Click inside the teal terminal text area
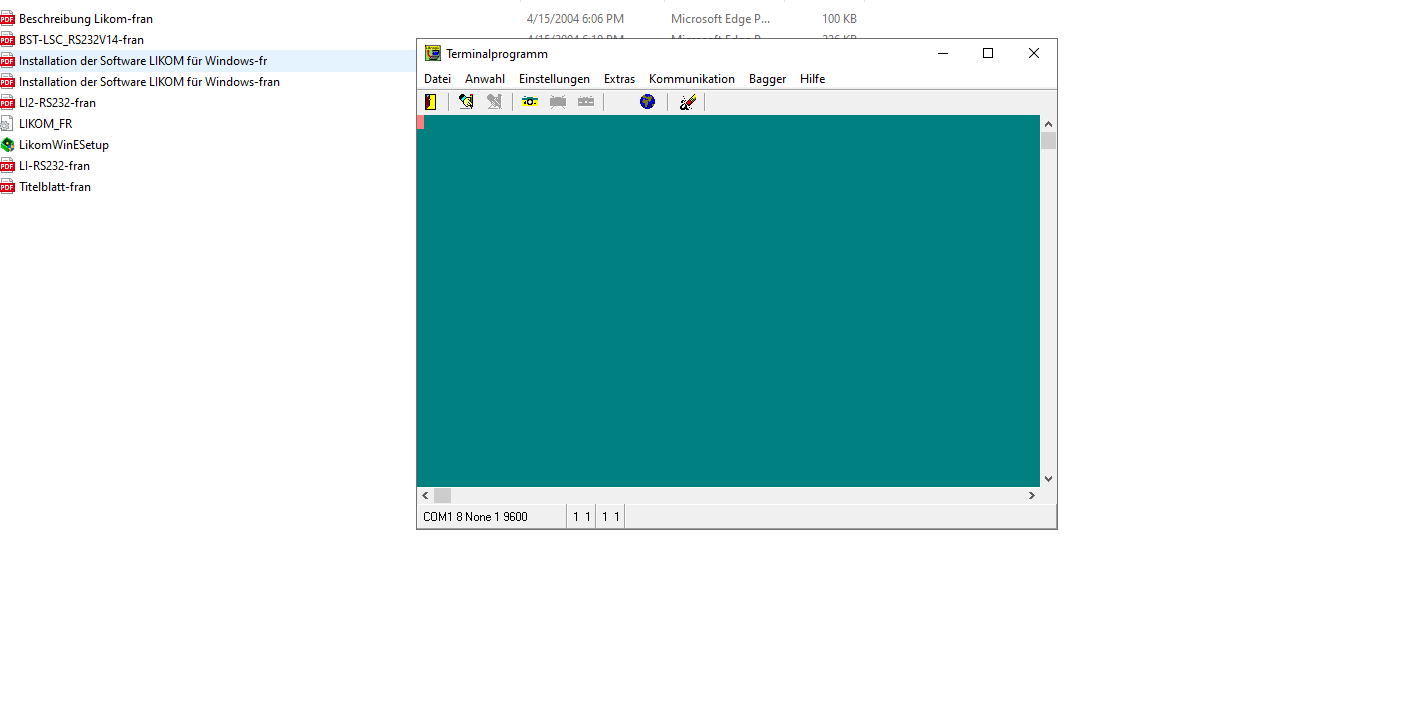1407x726 pixels. click(x=728, y=301)
